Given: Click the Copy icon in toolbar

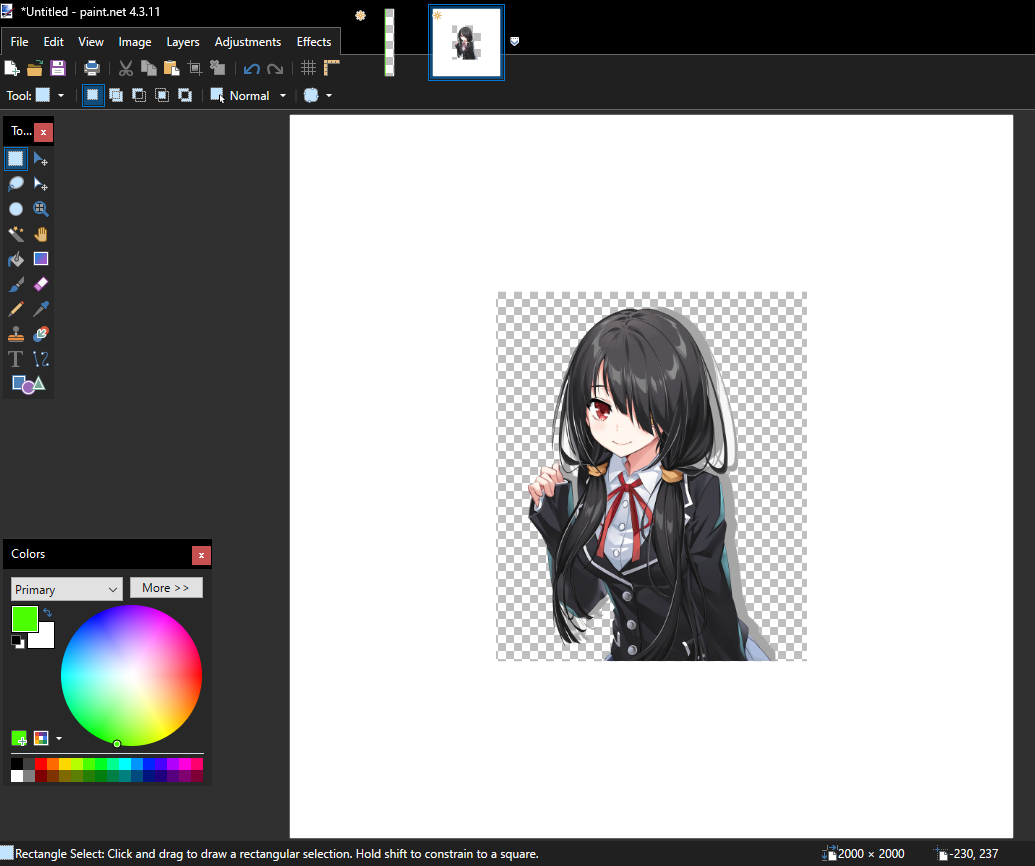Looking at the screenshot, I should (149, 68).
